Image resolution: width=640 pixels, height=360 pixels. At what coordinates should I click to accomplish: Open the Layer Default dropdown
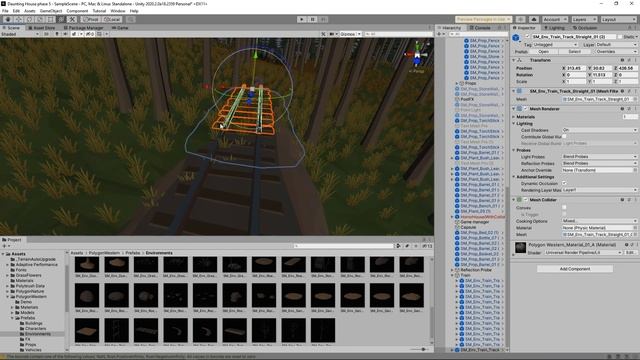coord(616,44)
